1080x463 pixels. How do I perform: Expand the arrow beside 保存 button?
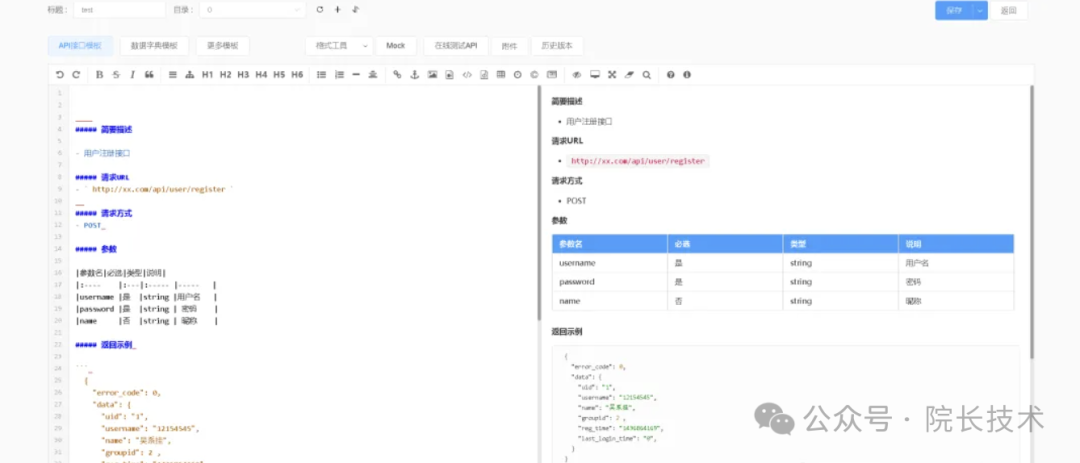tap(980, 10)
